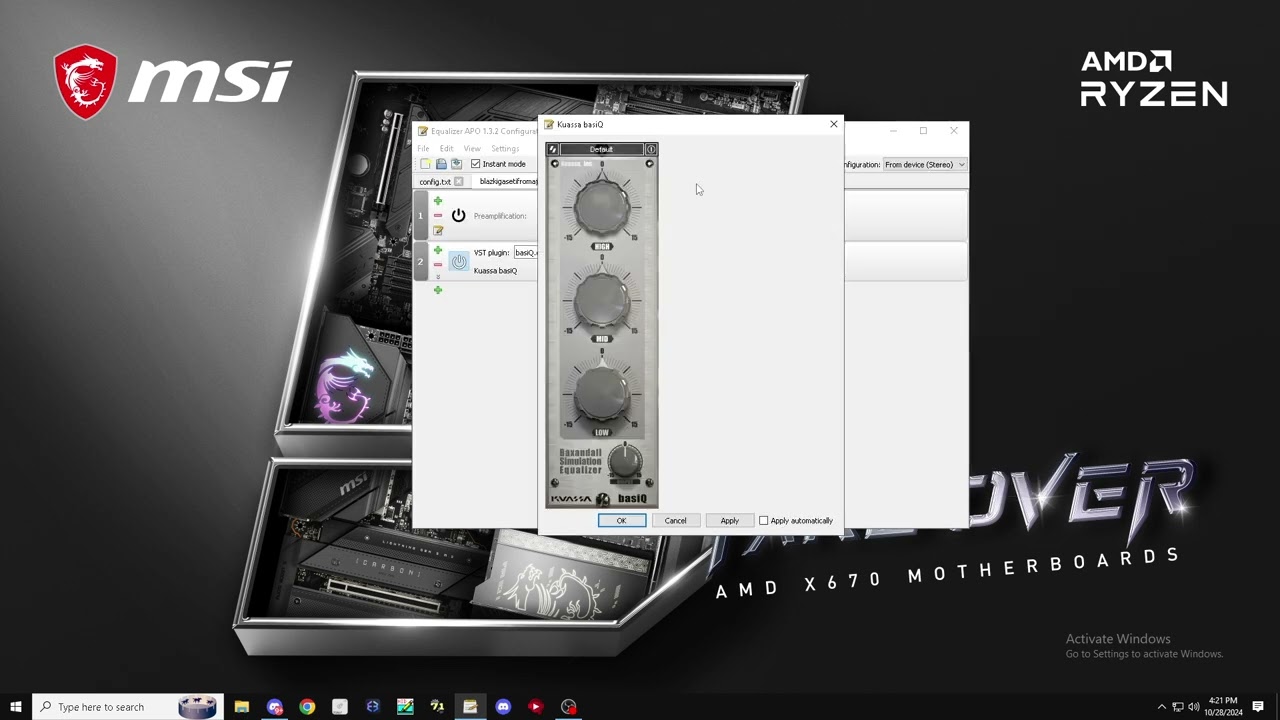Show hidden system tray icons
Viewport: 1280px width, 720px height.
pos(1161,707)
